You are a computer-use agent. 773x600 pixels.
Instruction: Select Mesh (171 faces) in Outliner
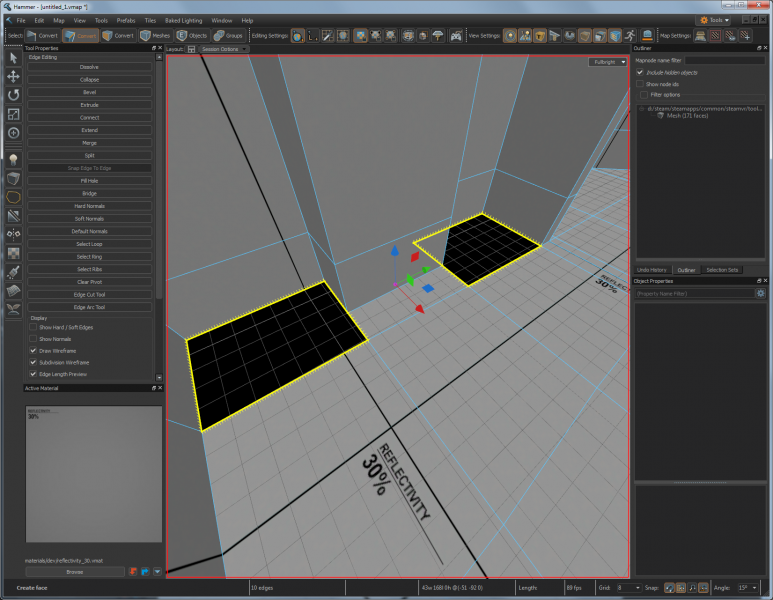click(687, 116)
